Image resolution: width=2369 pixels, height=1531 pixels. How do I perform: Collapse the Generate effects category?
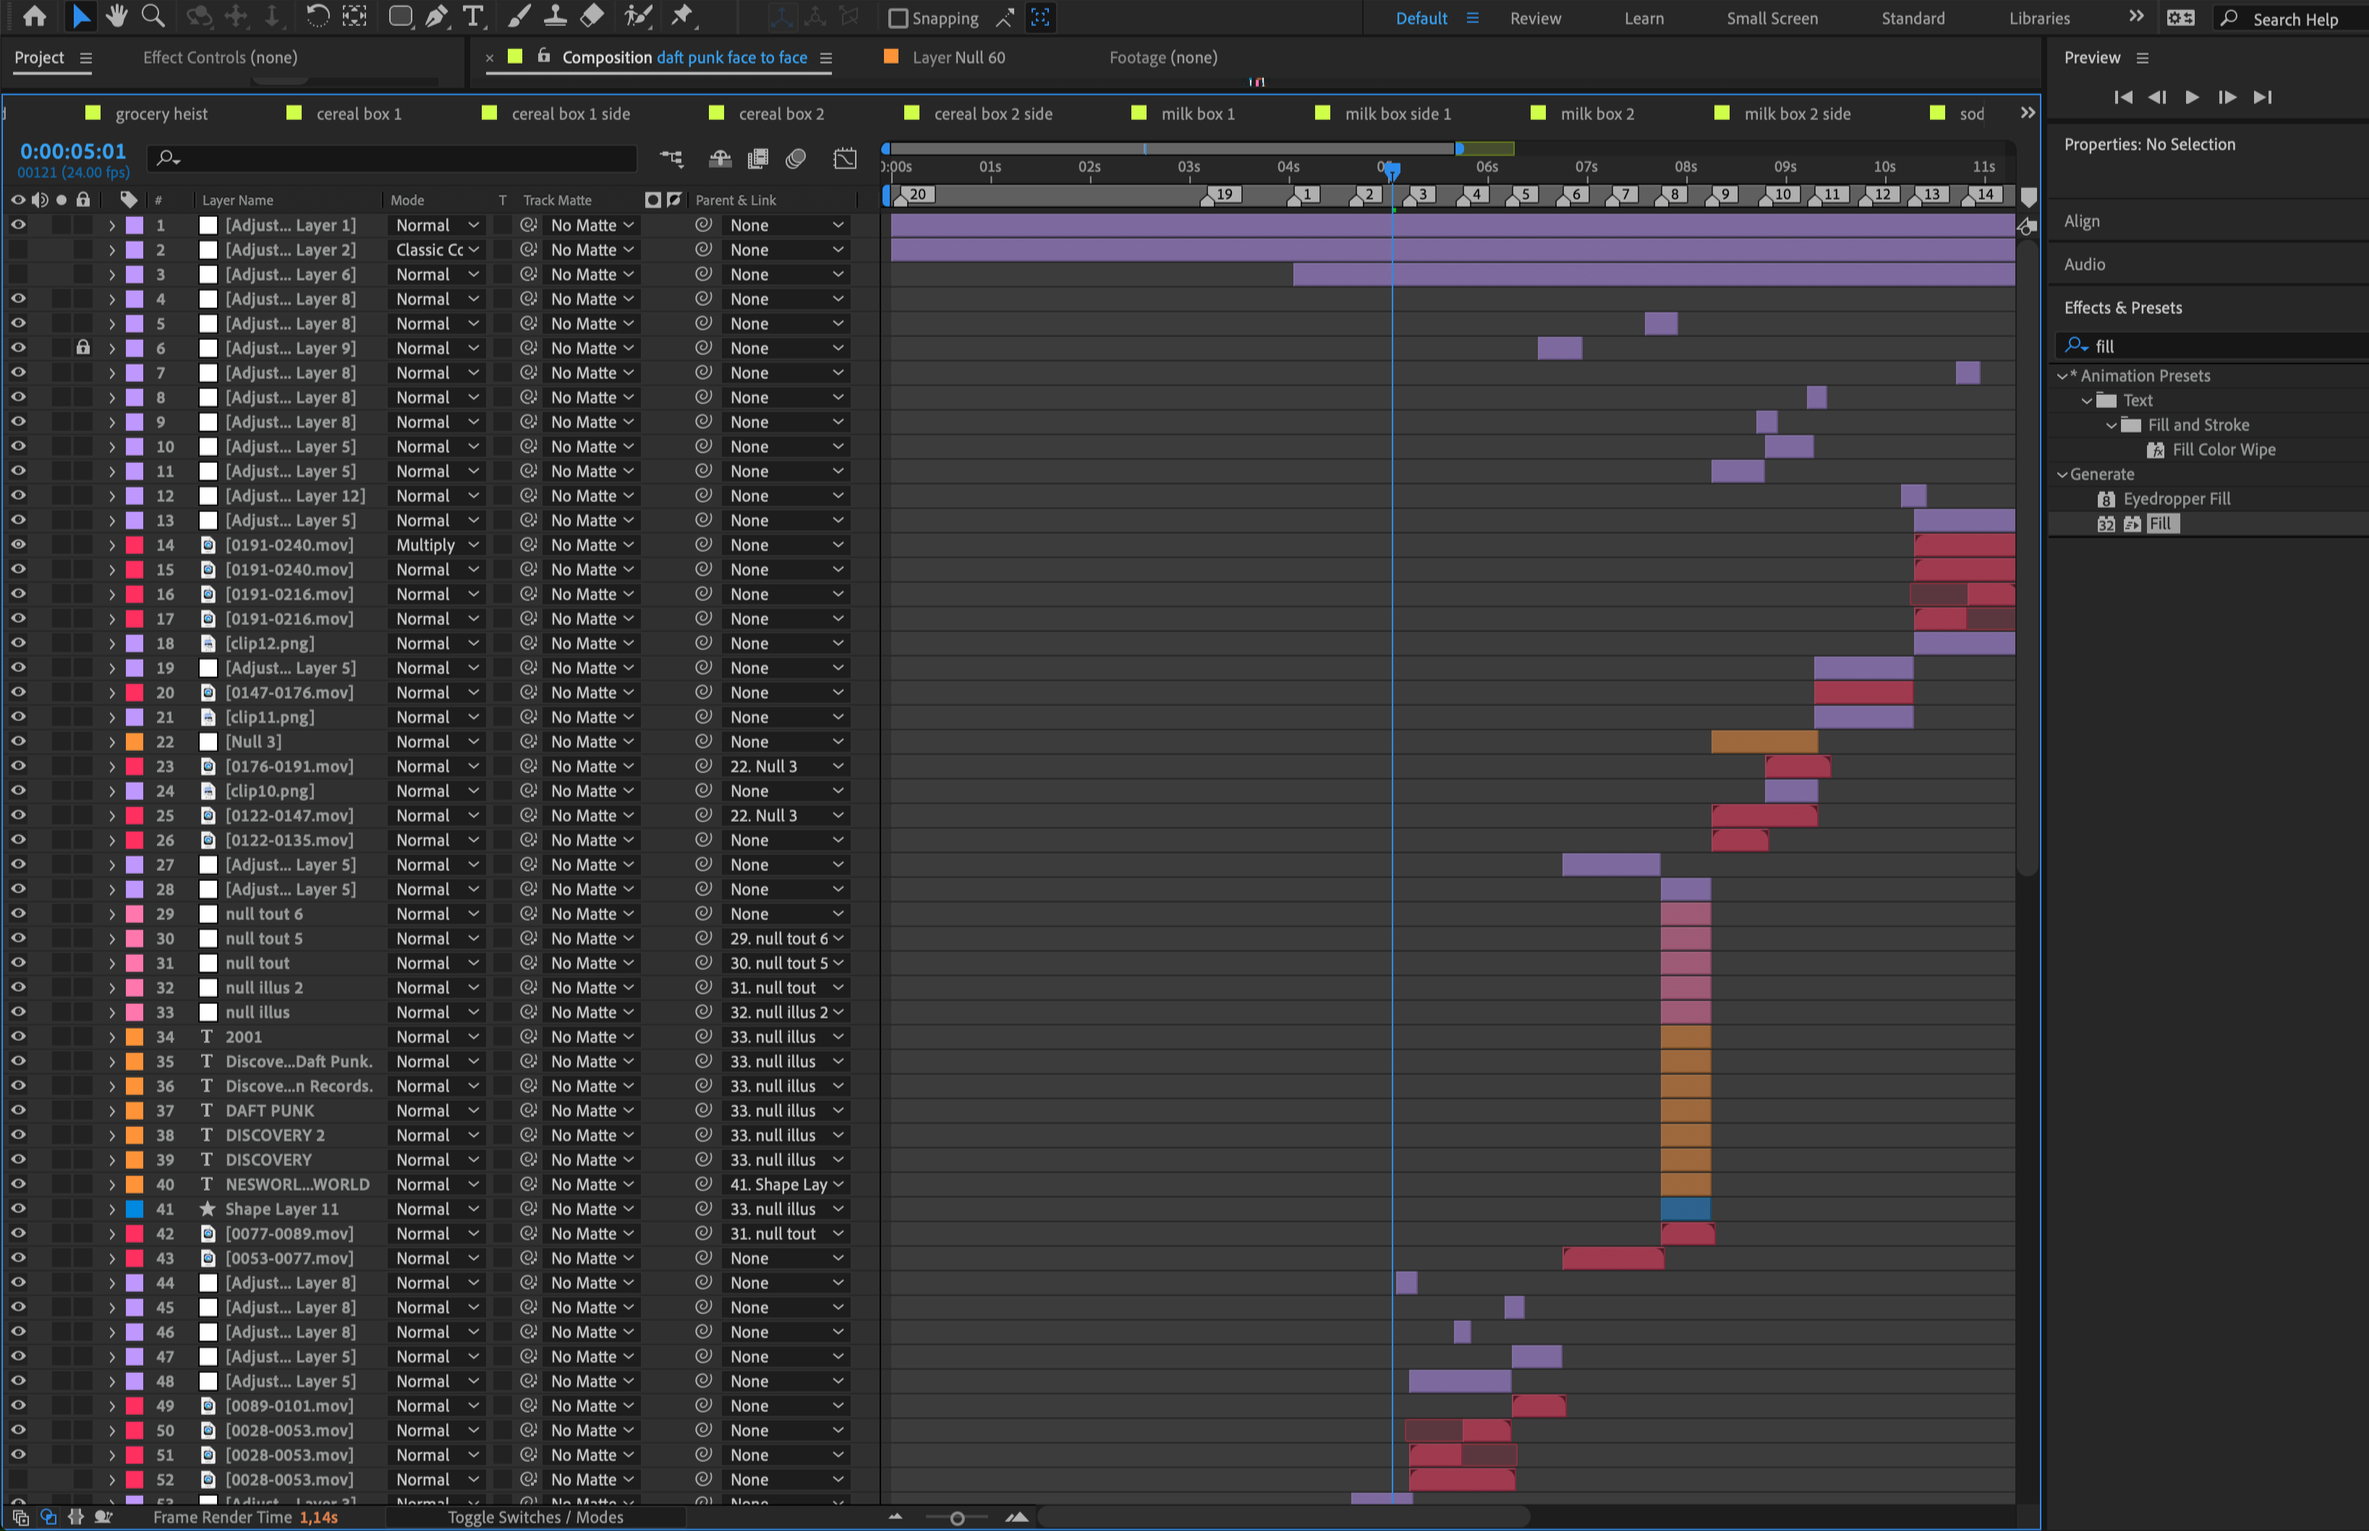pyautogui.click(x=2062, y=474)
